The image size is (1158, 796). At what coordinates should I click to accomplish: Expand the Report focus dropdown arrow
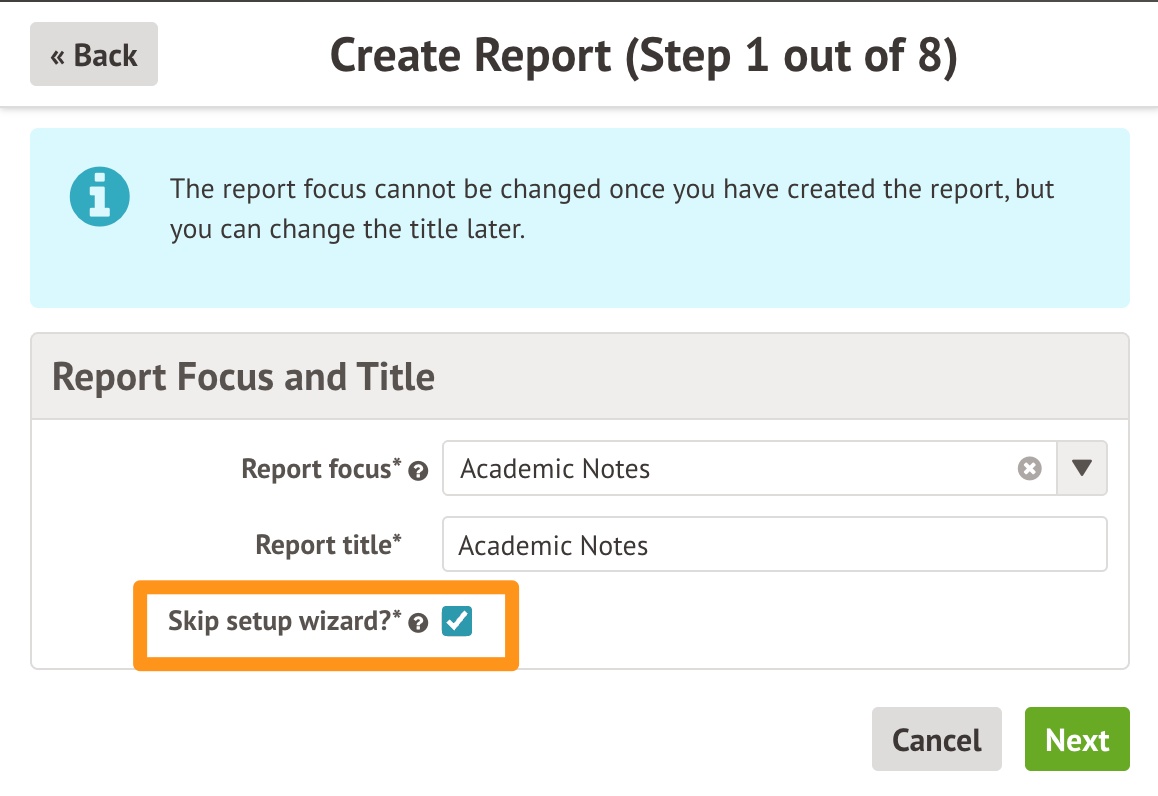[1082, 469]
